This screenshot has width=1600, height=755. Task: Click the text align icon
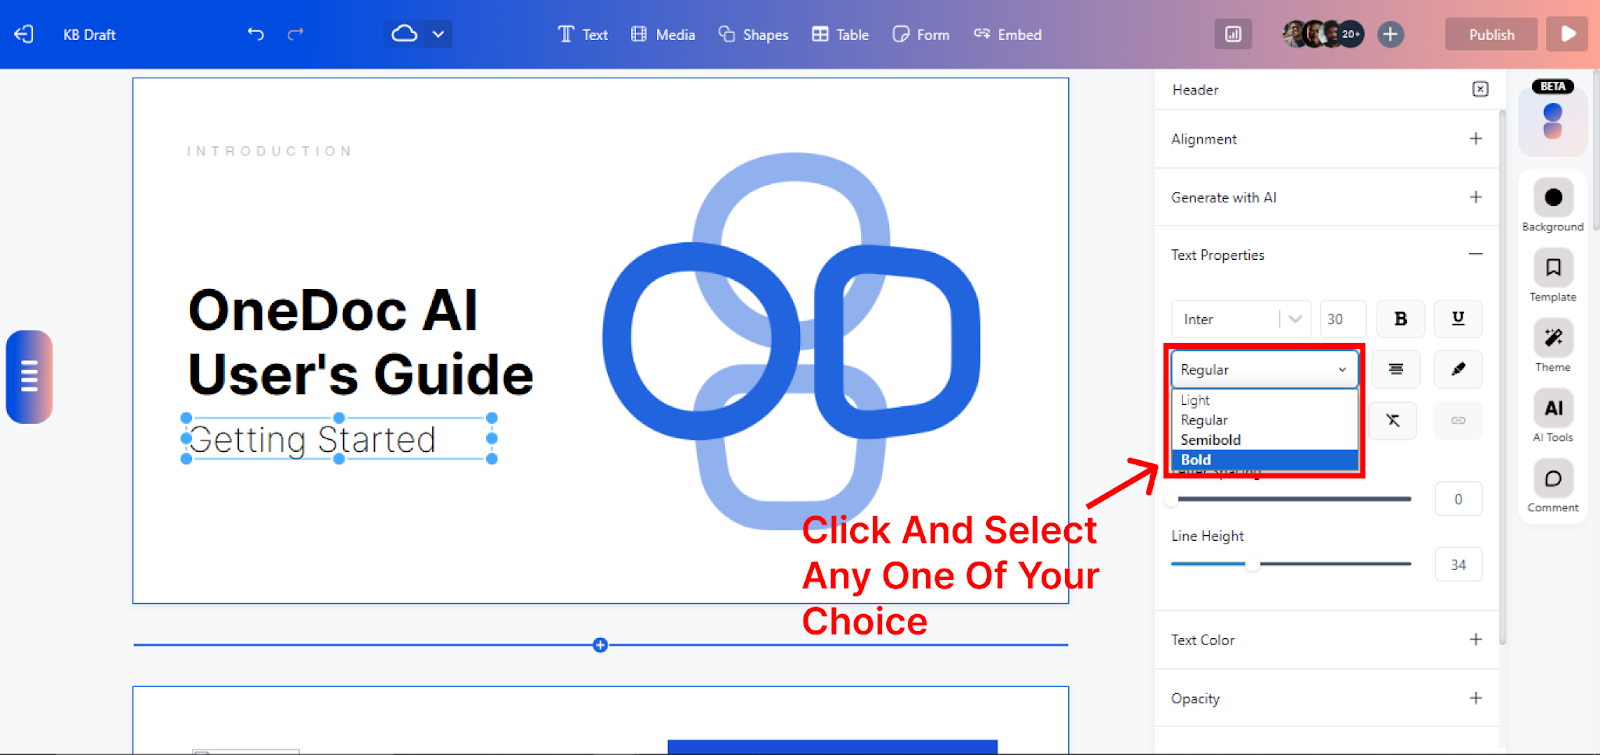pyautogui.click(x=1395, y=369)
